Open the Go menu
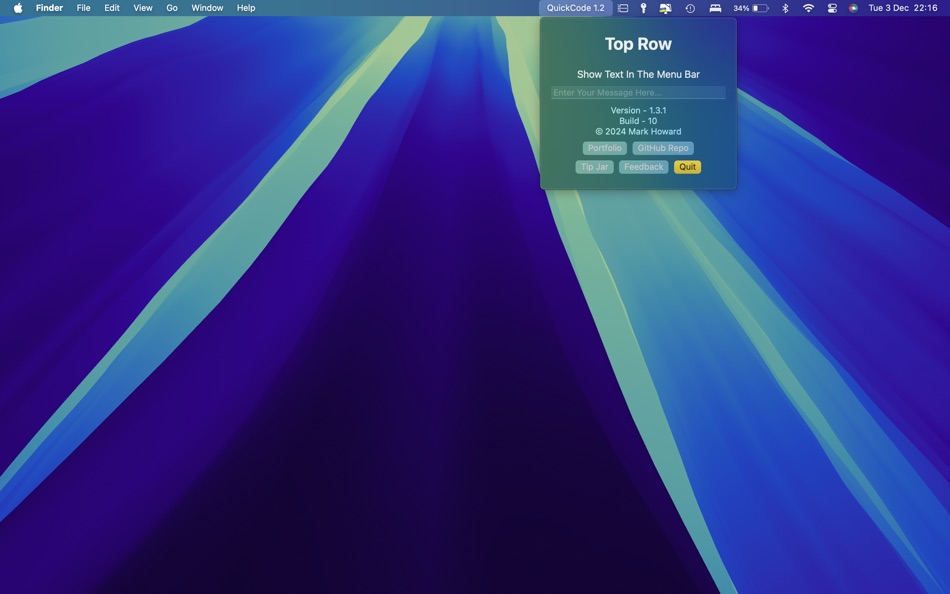Screen dimensions: 950x594 coord(172,8)
